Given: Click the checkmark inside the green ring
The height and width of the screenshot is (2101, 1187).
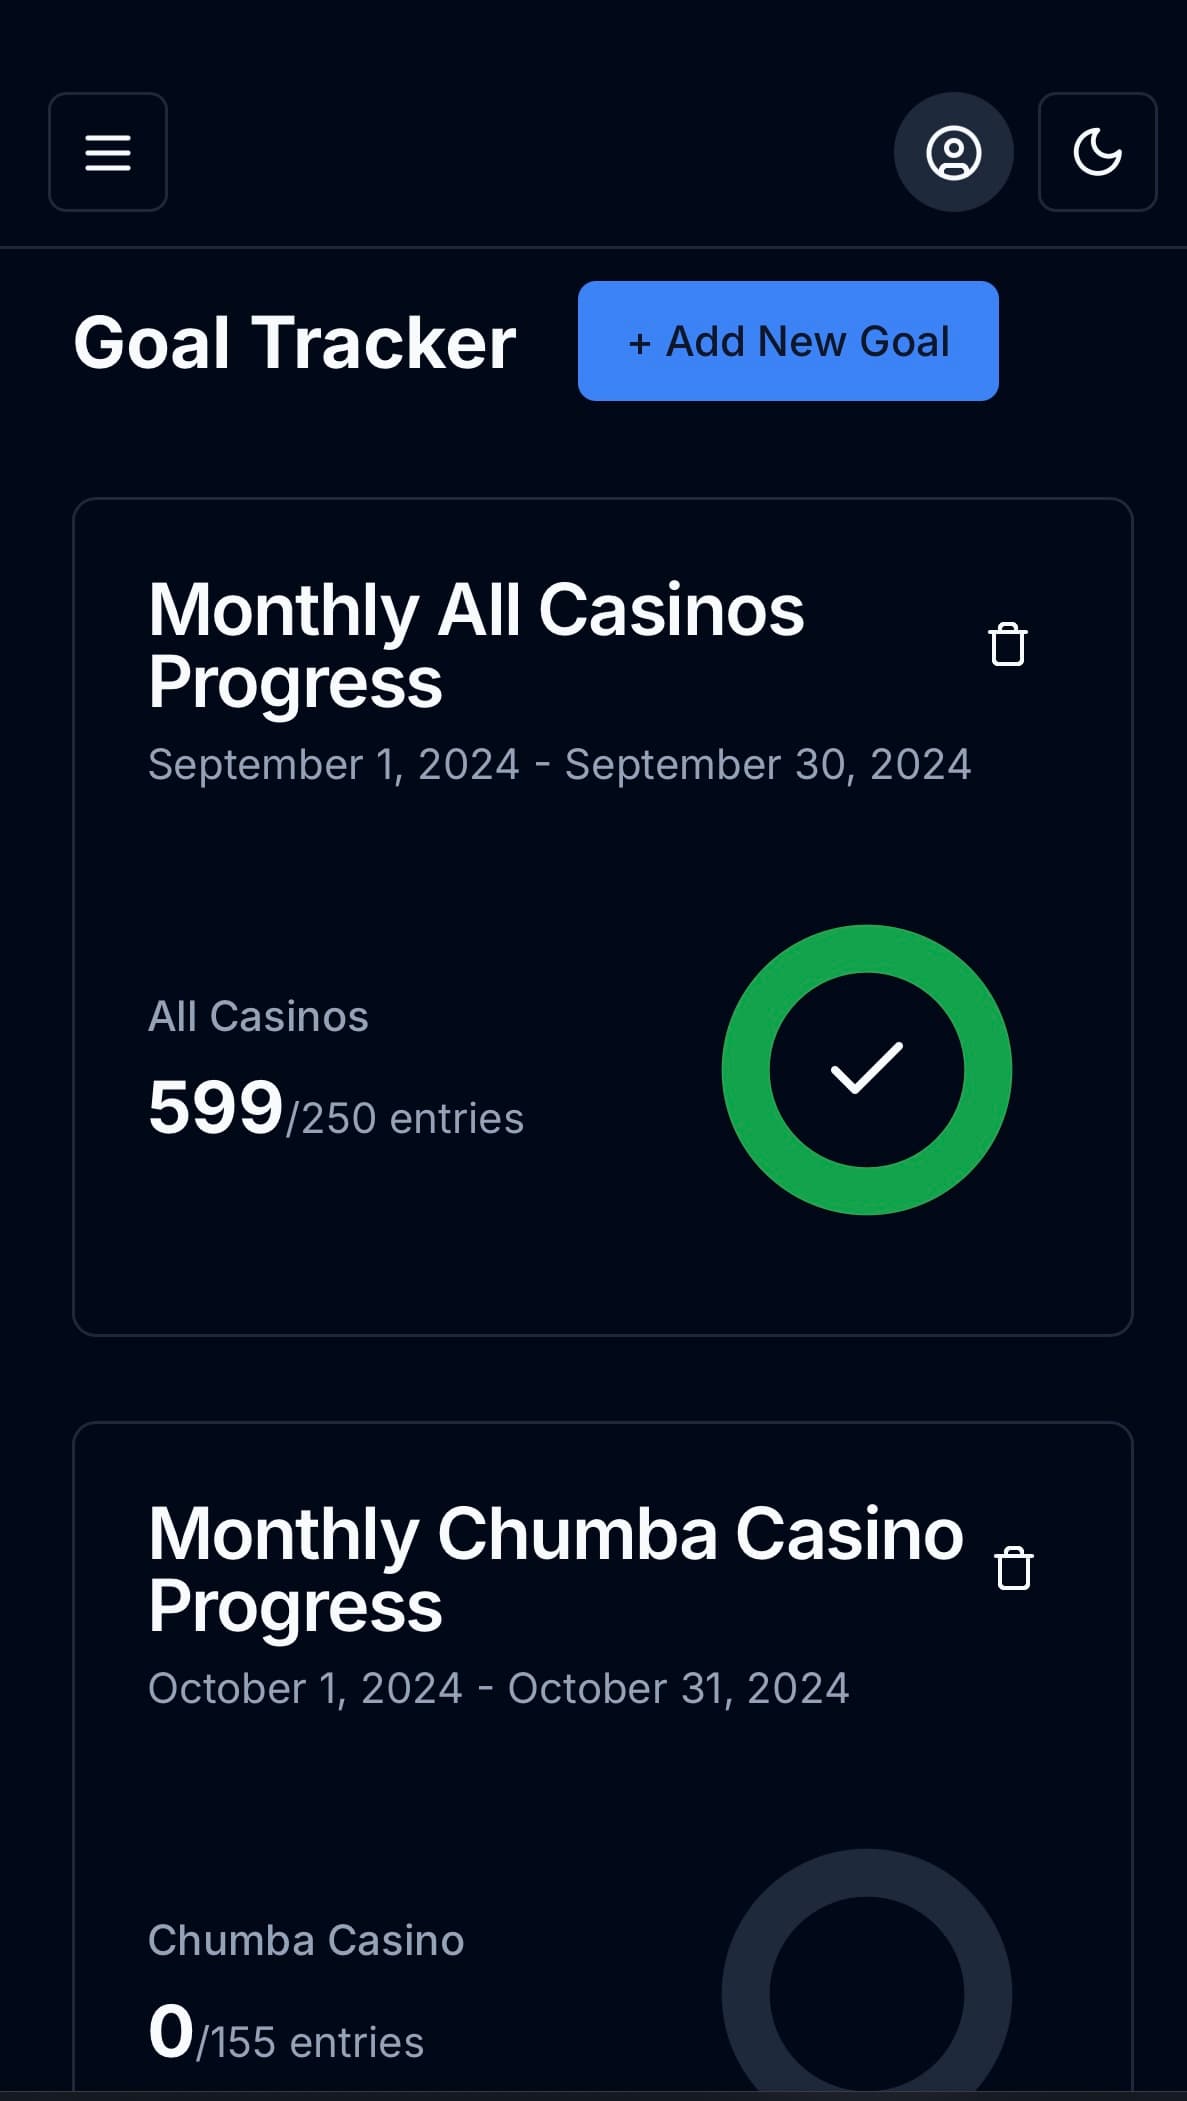Looking at the screenshot, I should click(866, 1068).
